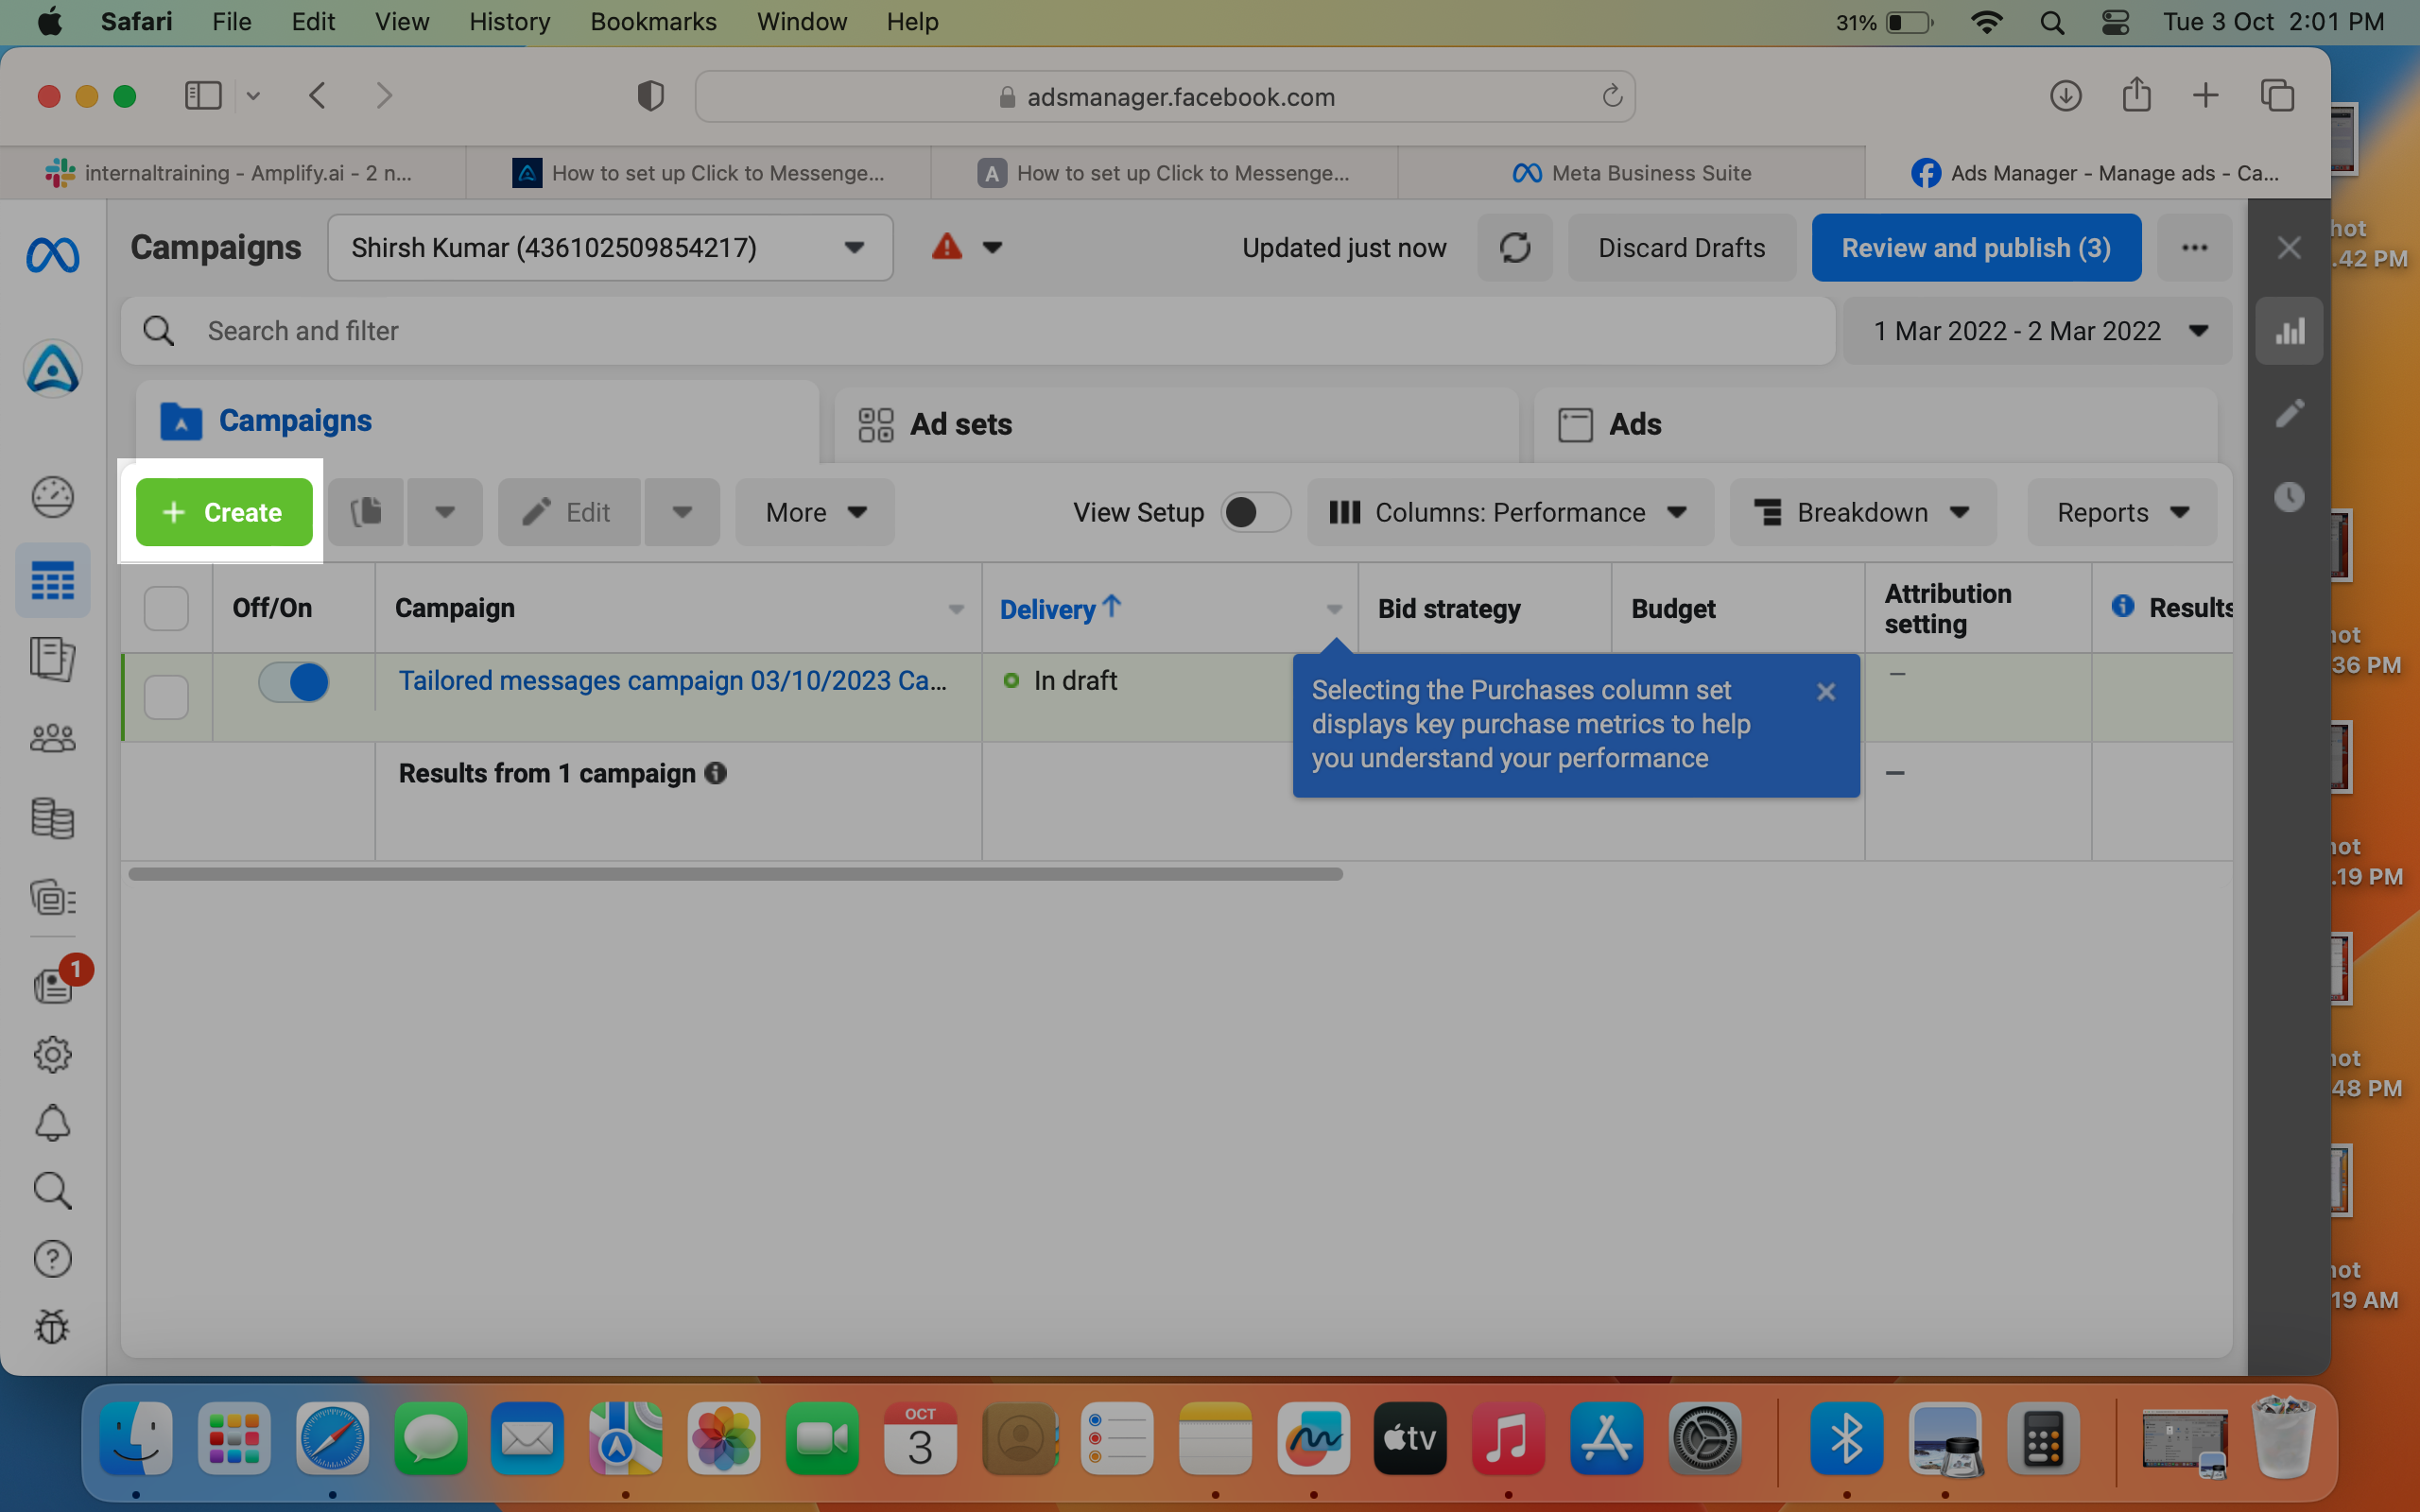Toggle the View Setup switch

[x=1255, y=512]
